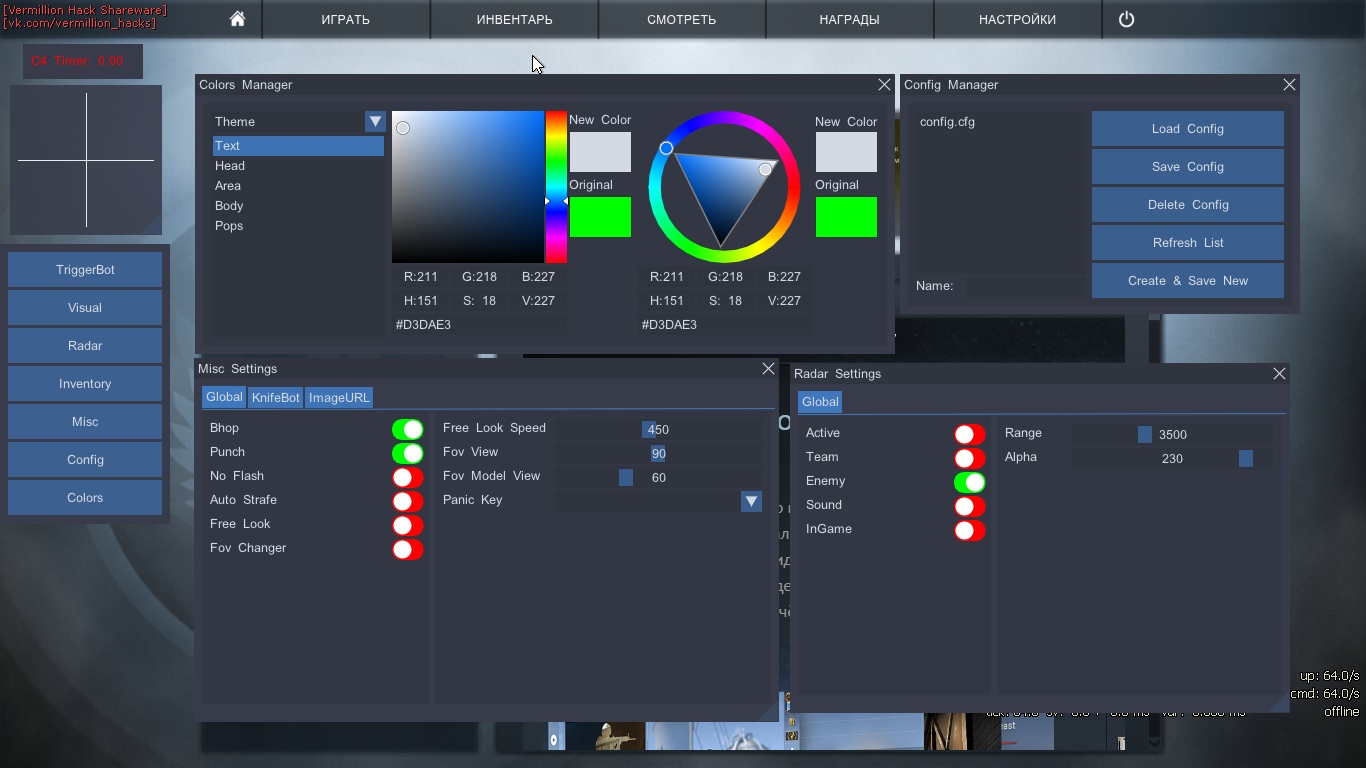Open the TriggerBot section from the sidebar

click(x=85, y=270)
